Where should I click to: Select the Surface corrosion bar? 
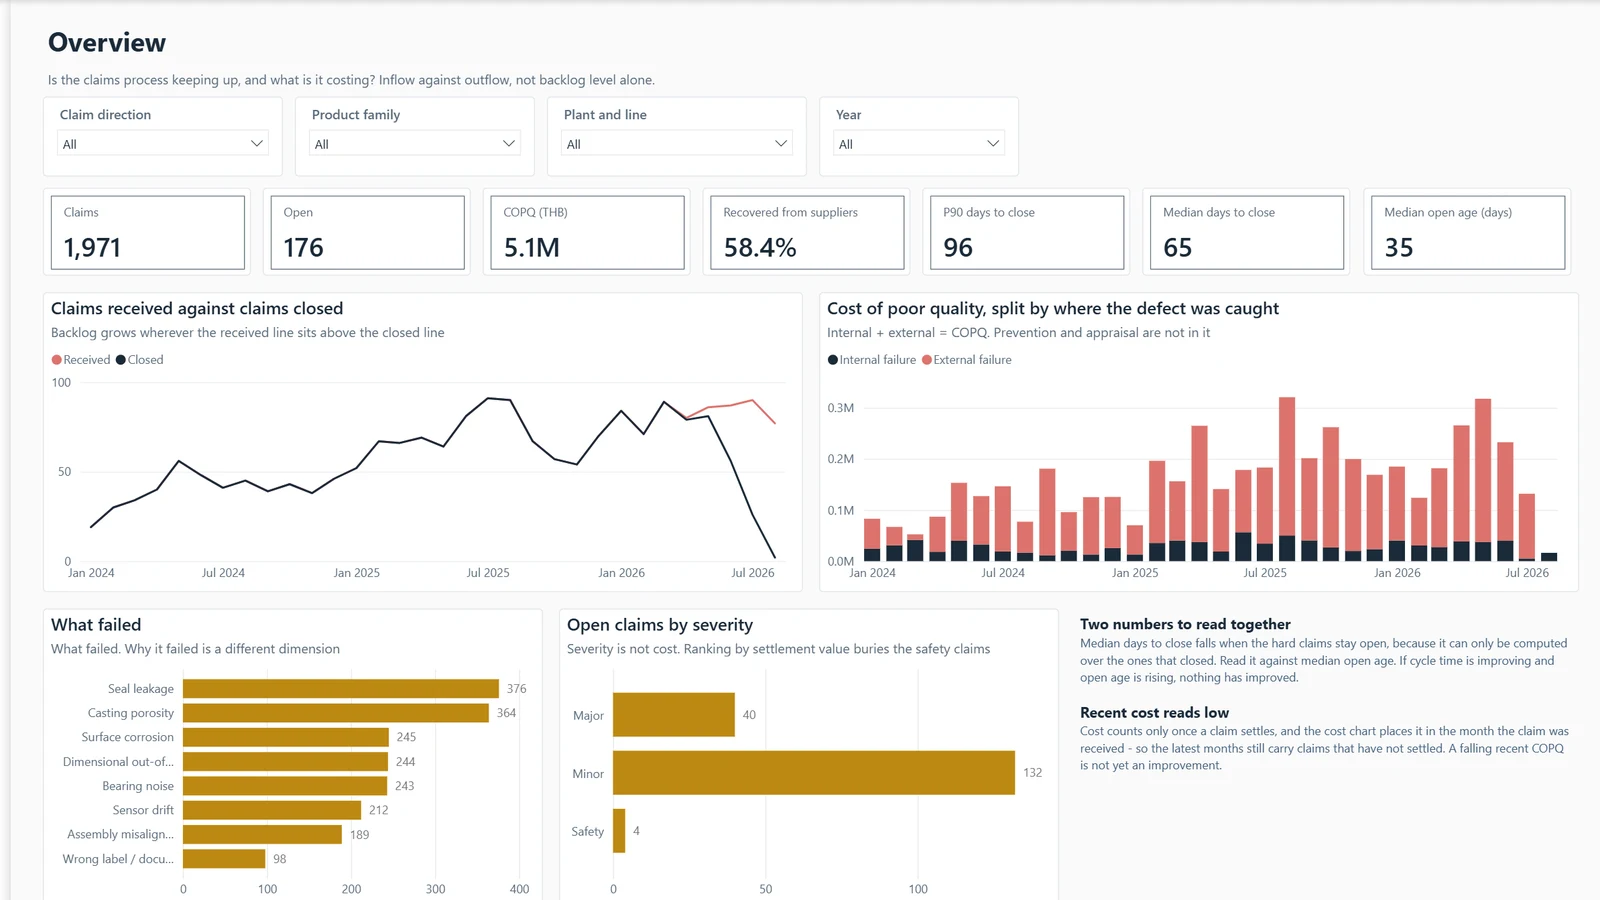[x=286, y=737]
